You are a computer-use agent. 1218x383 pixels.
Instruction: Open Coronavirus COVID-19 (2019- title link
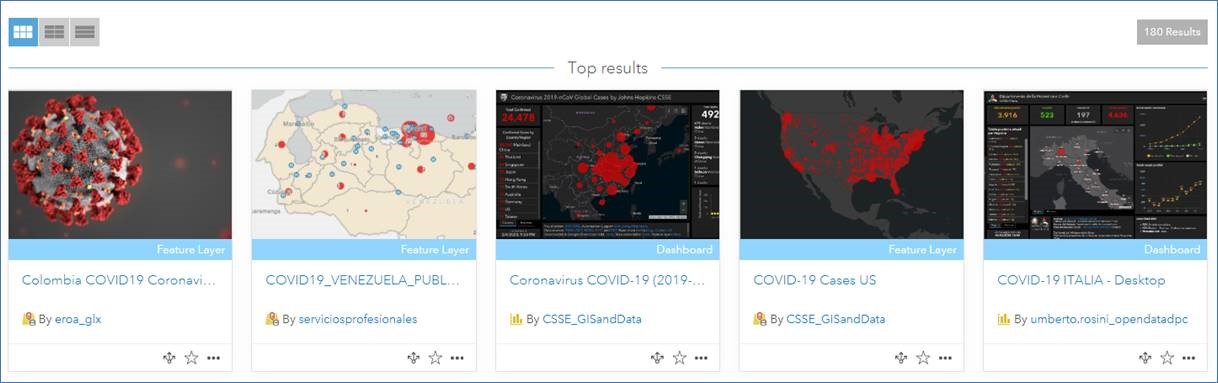click(607, 280)
